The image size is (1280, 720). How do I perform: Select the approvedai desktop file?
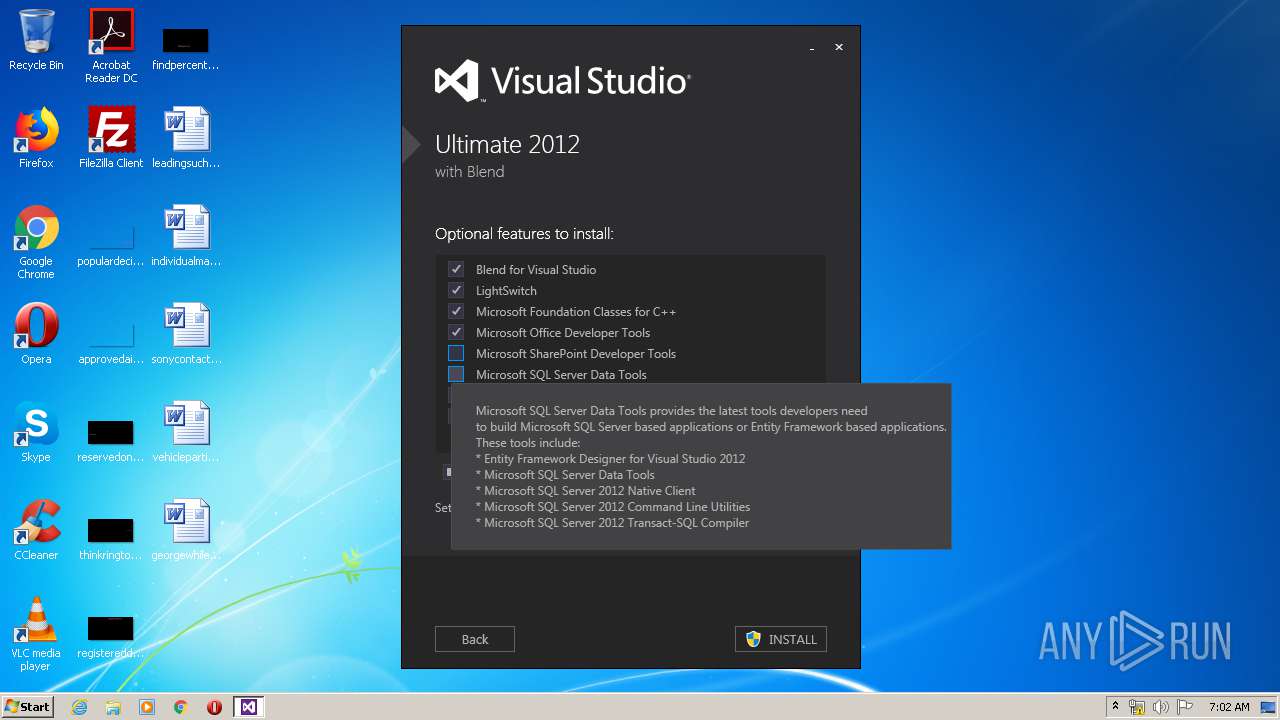pyautogui.click(x=111, y=341)
